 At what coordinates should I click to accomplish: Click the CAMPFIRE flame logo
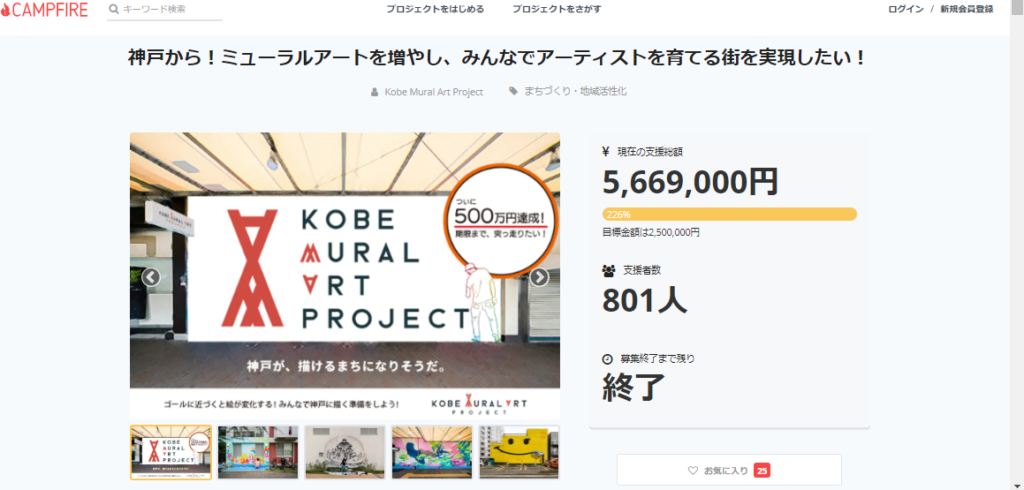click(x=5, y=9)
